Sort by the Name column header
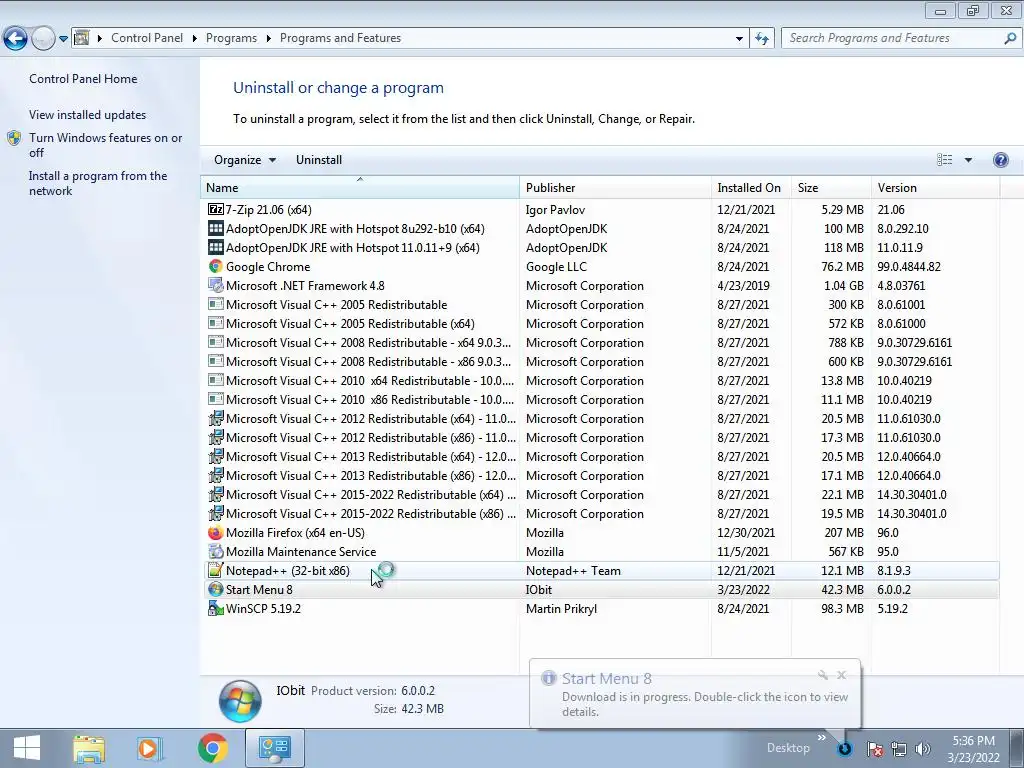The height and width of the screenshot is (768, 1024). click(360, 187)
